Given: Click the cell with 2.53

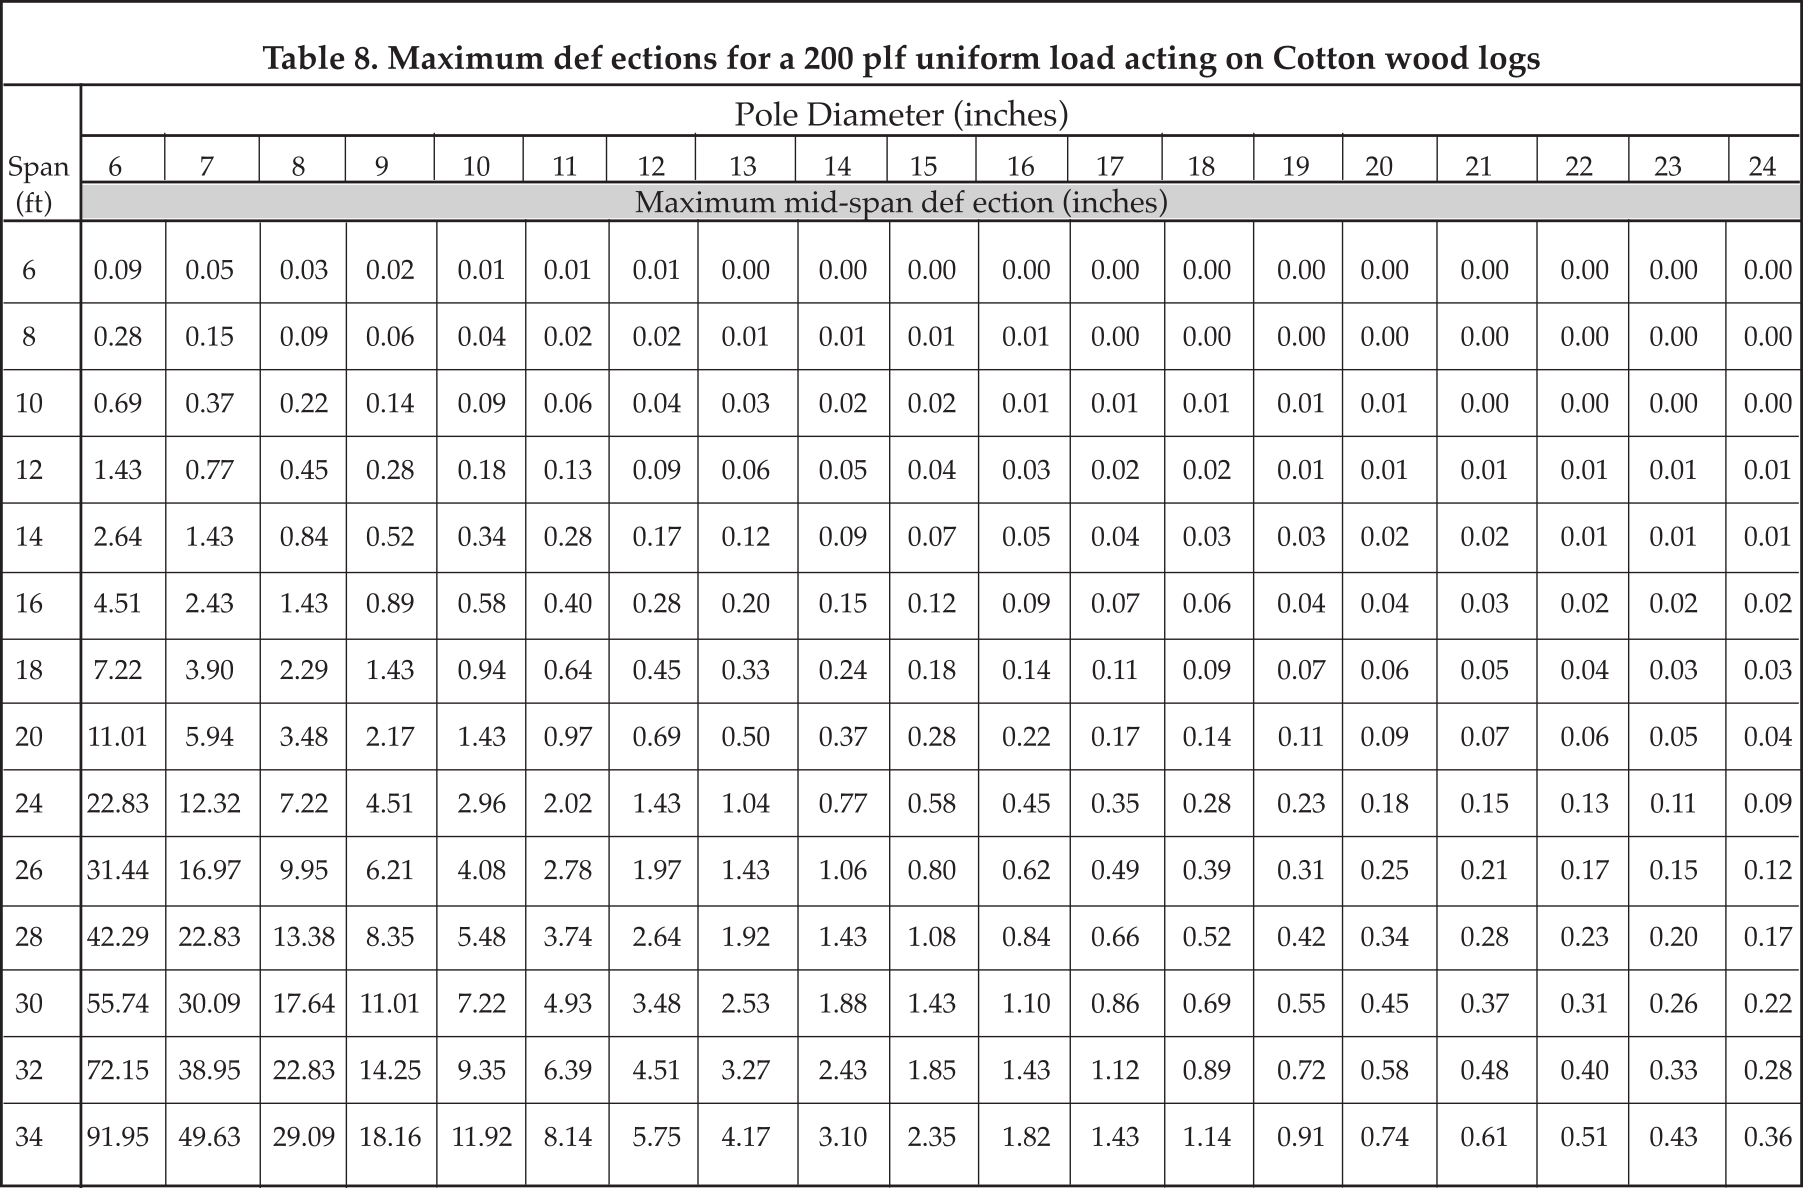Looking at the screenshot, I should pos(746,1003).
